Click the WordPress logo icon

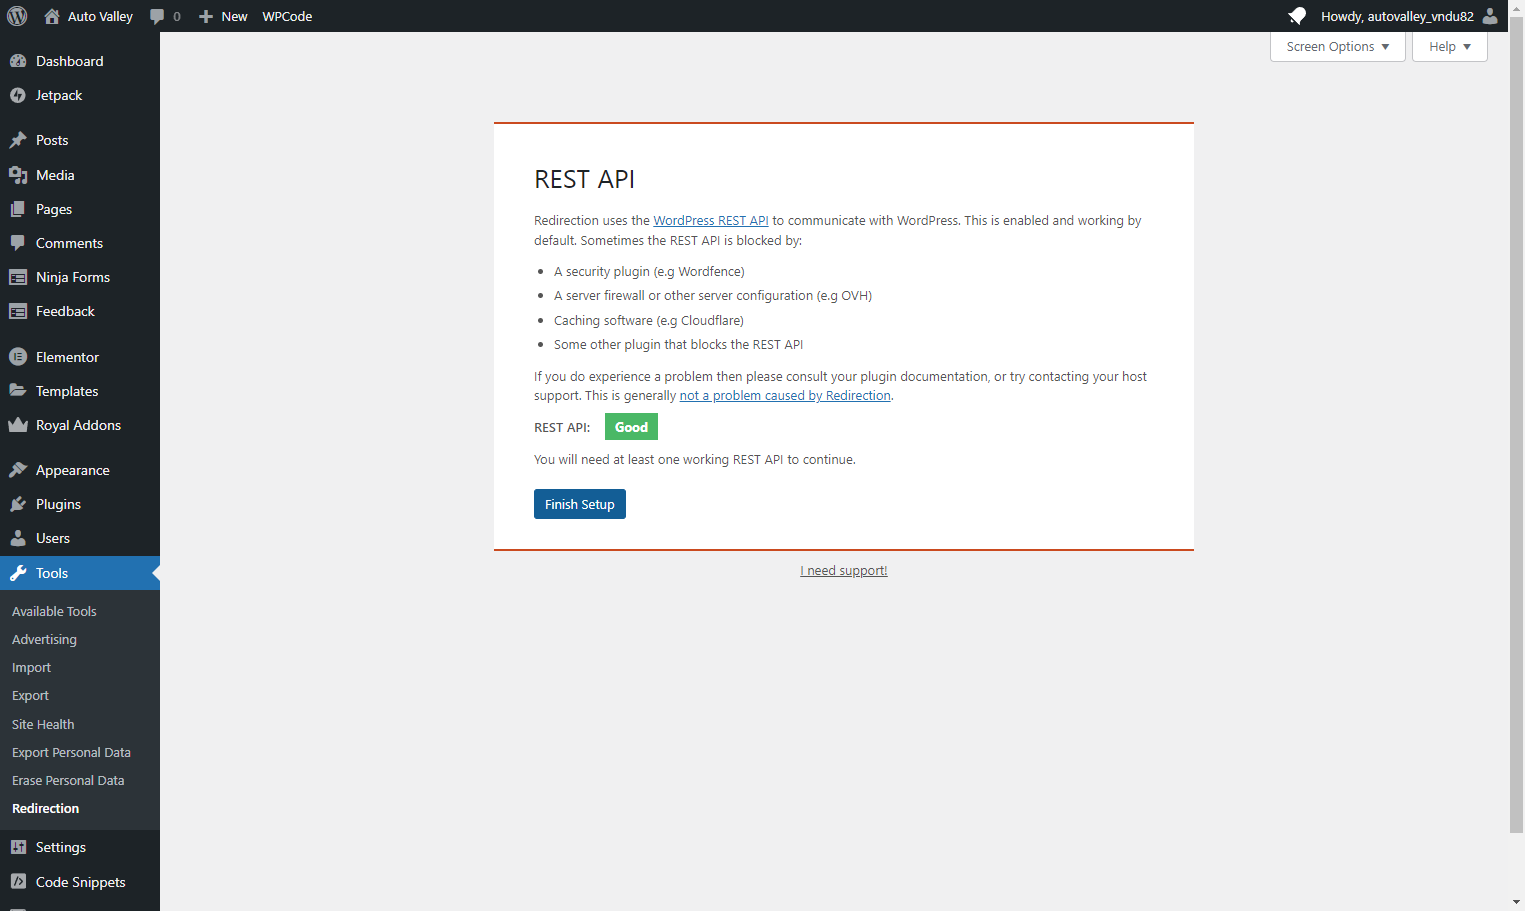point(17,16)
